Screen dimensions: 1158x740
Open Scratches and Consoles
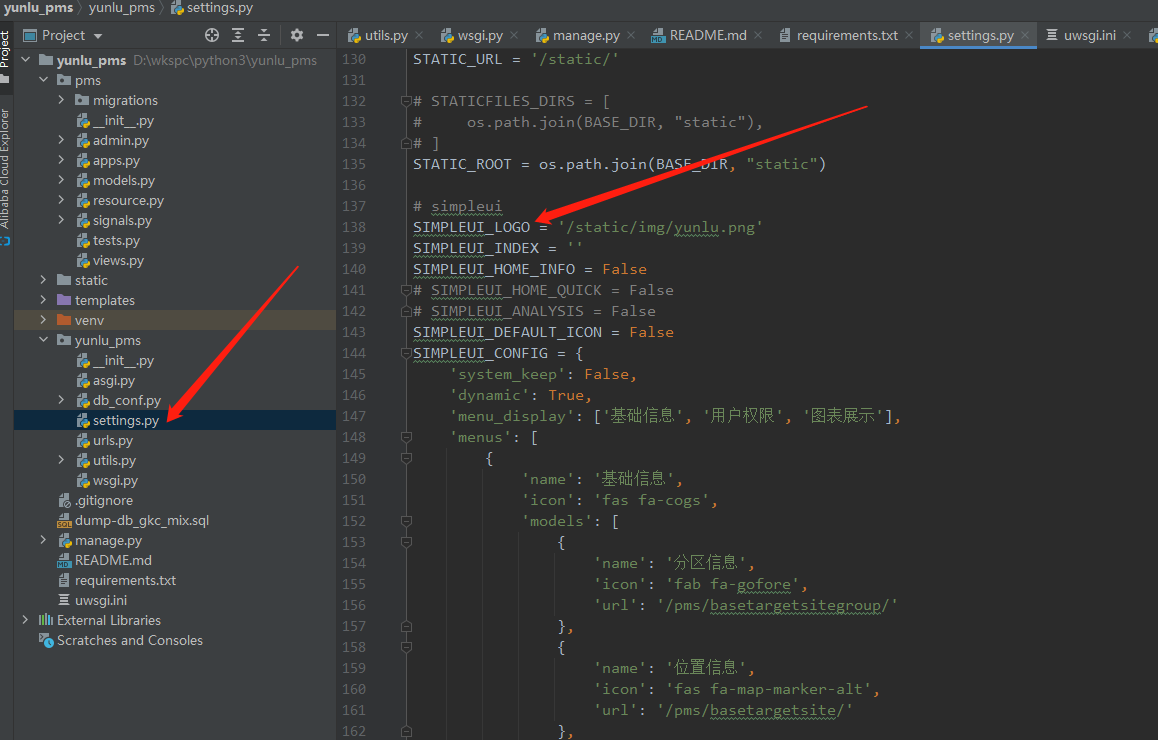(x=129, y=640)
